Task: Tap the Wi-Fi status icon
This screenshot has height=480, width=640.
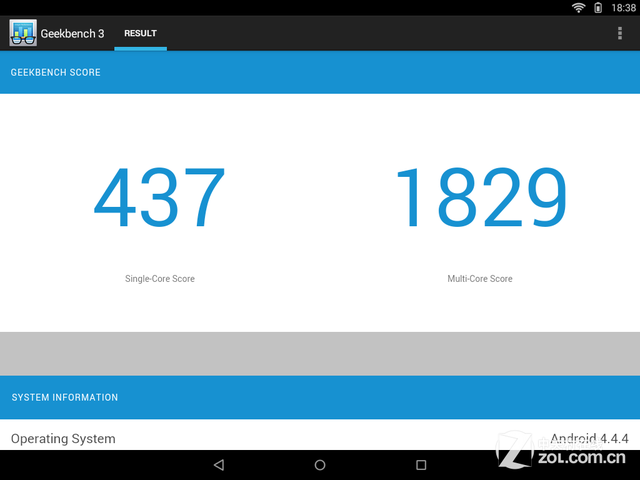Action: click(578, 8)
